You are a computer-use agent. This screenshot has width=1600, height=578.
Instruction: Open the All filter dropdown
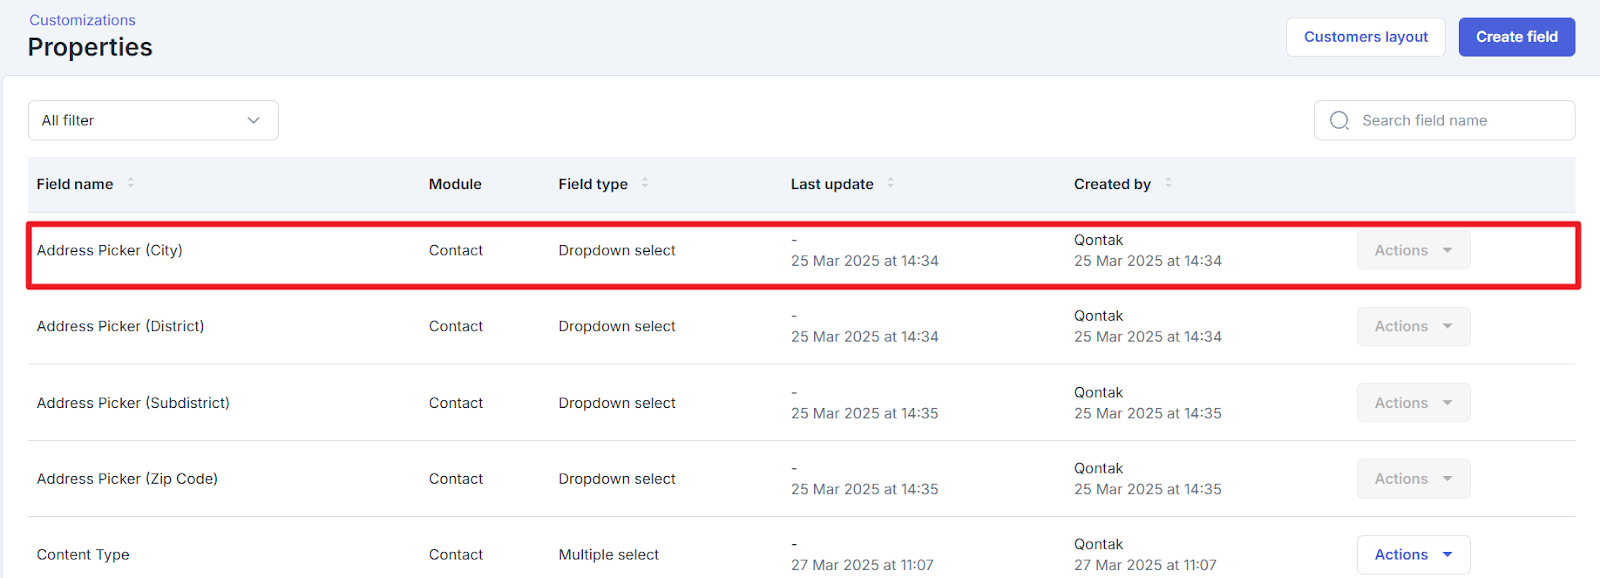pyautogui.click(x=153, y=121)
